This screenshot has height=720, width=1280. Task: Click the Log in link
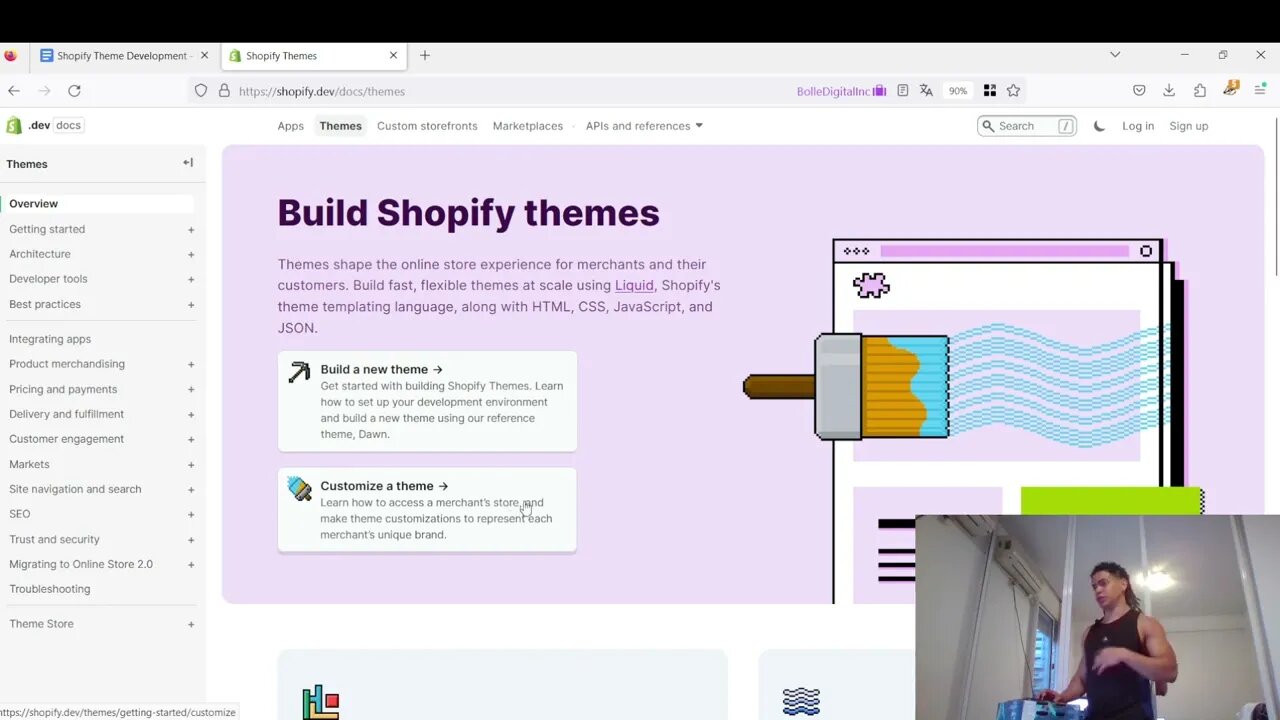(1138, 126)
